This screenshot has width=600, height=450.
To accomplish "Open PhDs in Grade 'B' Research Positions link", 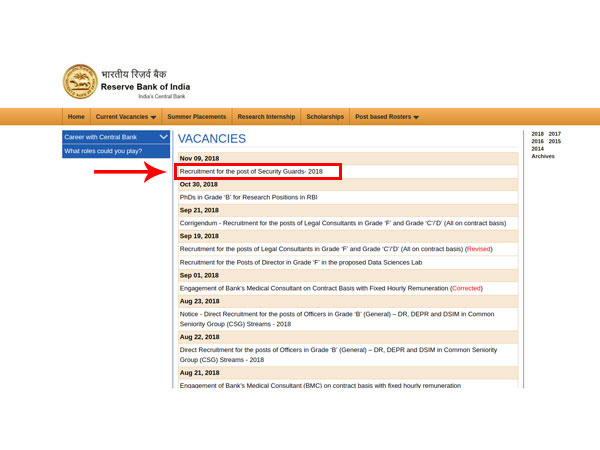I will (x=248, y=197).
